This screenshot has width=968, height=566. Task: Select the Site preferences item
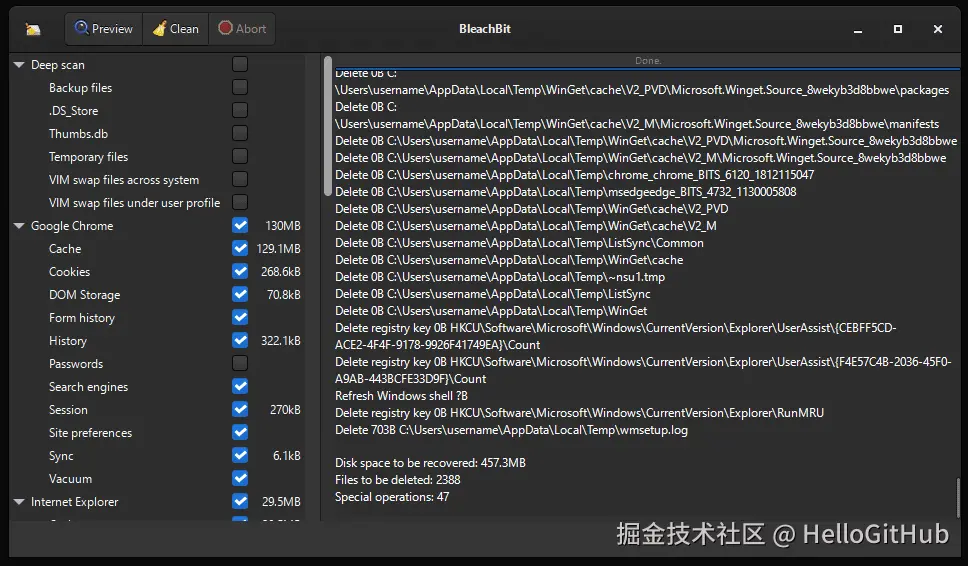(90, 433)
